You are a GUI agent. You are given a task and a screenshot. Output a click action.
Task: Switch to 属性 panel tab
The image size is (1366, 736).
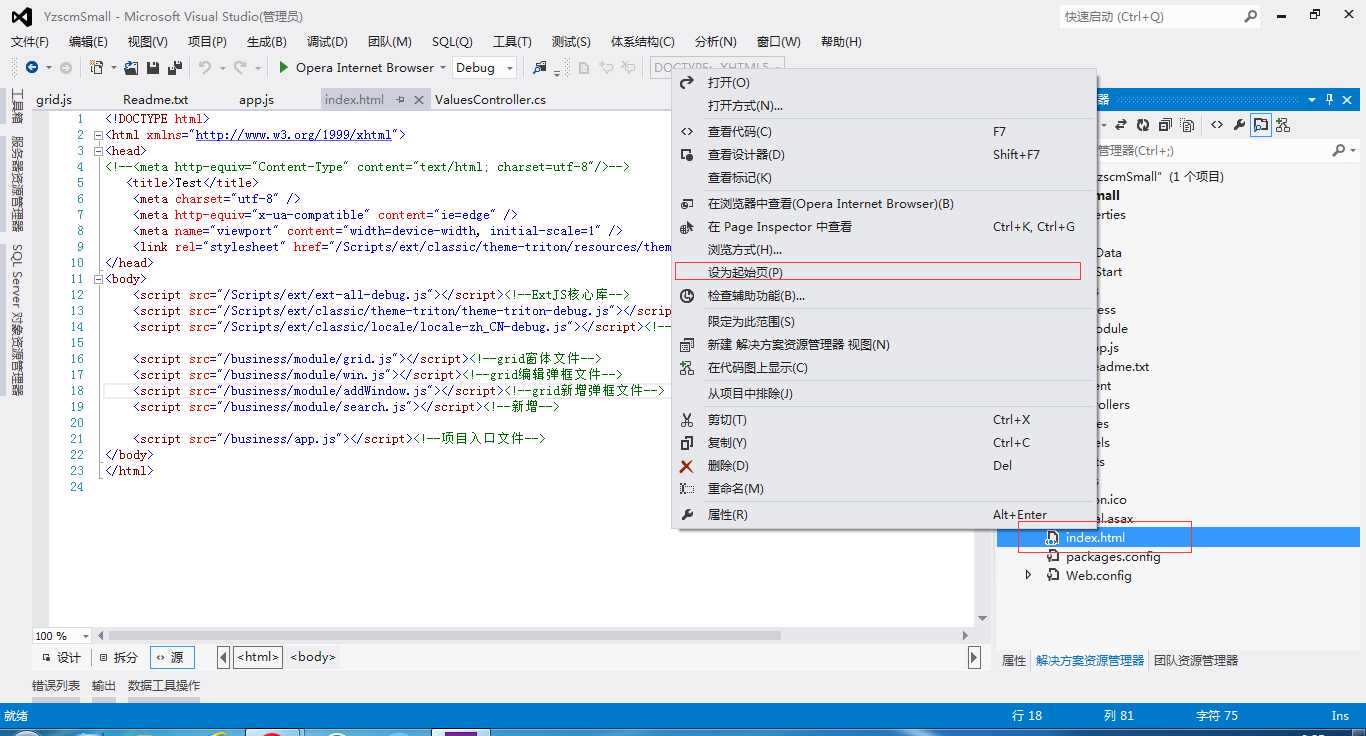click(x=1014, y=660)
